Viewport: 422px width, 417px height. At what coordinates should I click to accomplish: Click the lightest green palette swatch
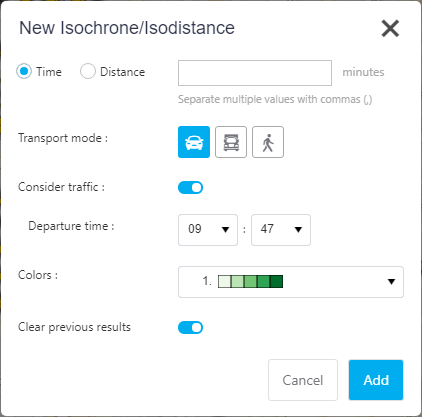click(224, 282)
